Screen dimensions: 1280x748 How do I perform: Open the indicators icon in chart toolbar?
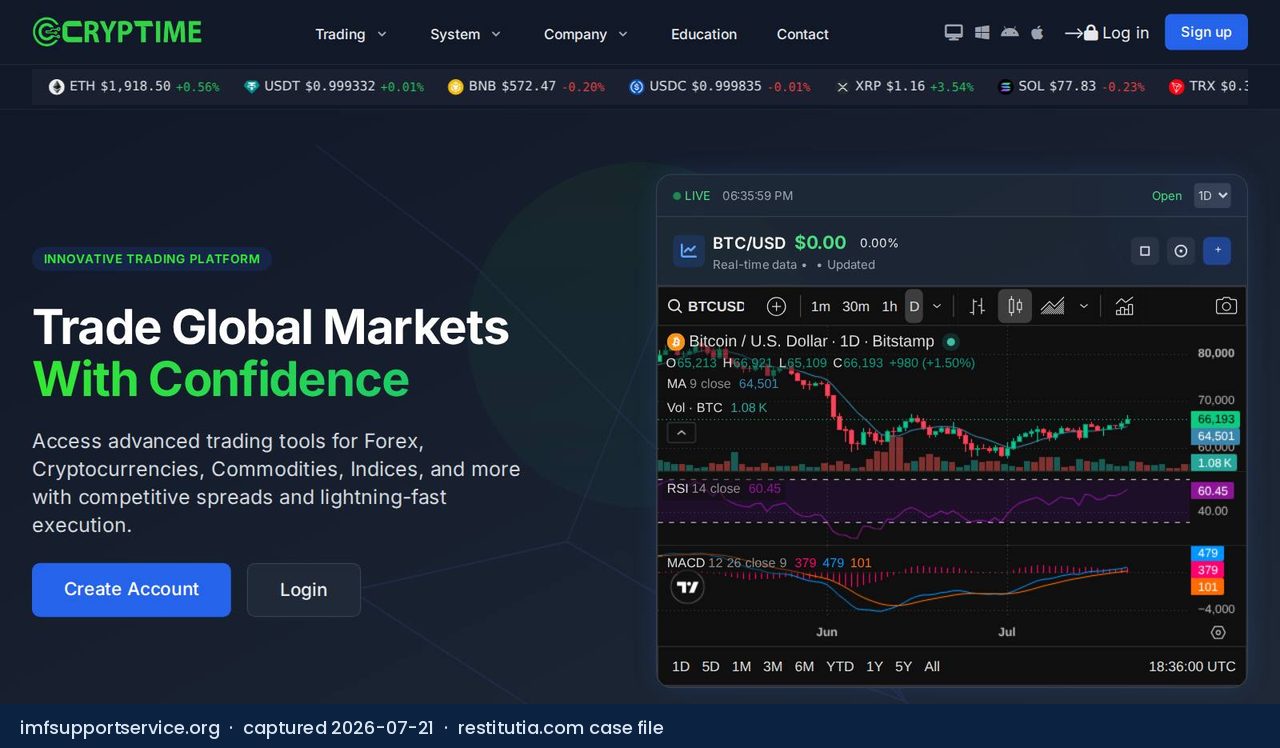[1124, 306]
